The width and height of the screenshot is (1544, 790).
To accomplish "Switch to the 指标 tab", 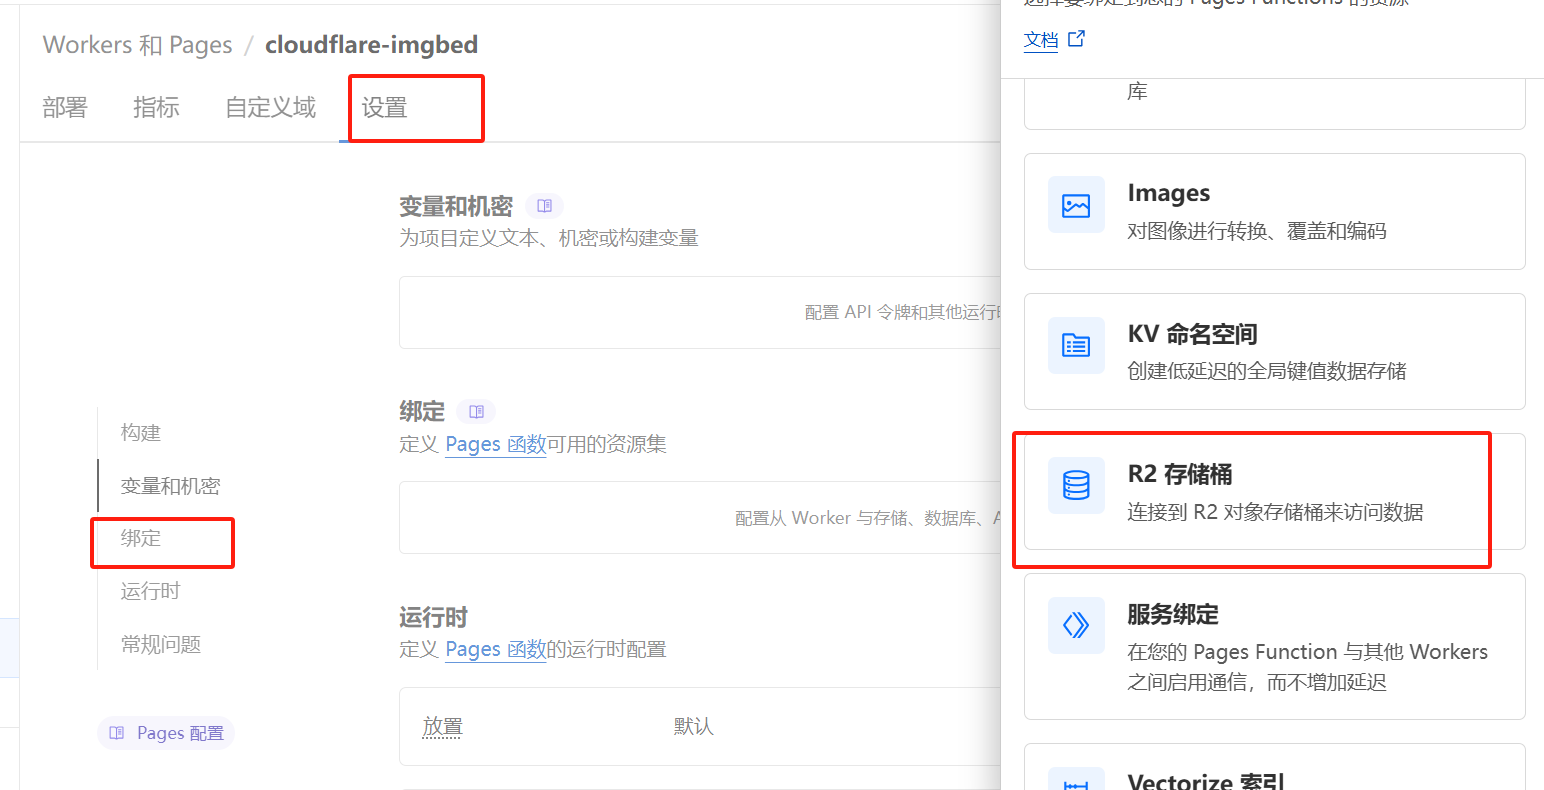I will coord(156,108).
